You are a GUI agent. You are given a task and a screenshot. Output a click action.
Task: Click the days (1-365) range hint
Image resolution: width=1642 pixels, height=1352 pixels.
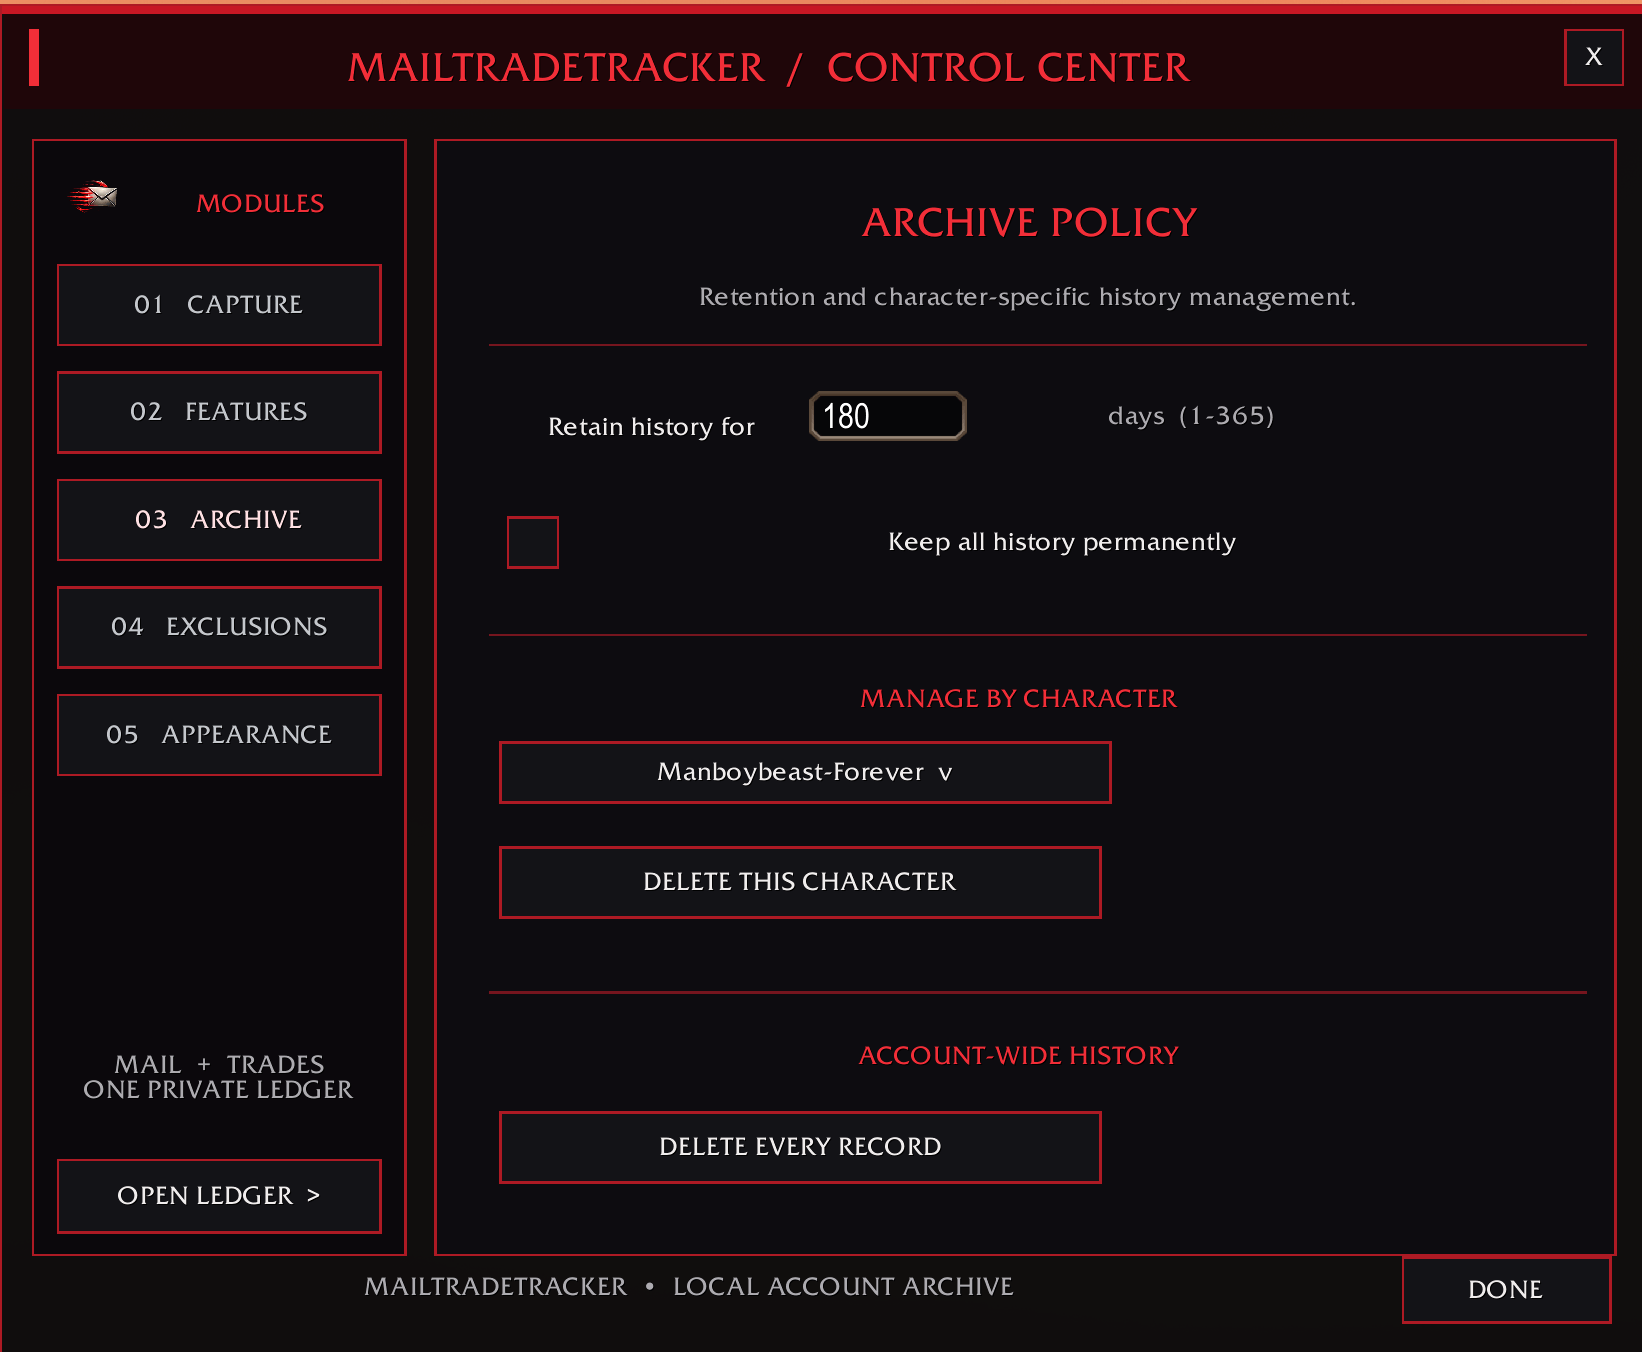pyautogui.click(x=1191, y=416)
